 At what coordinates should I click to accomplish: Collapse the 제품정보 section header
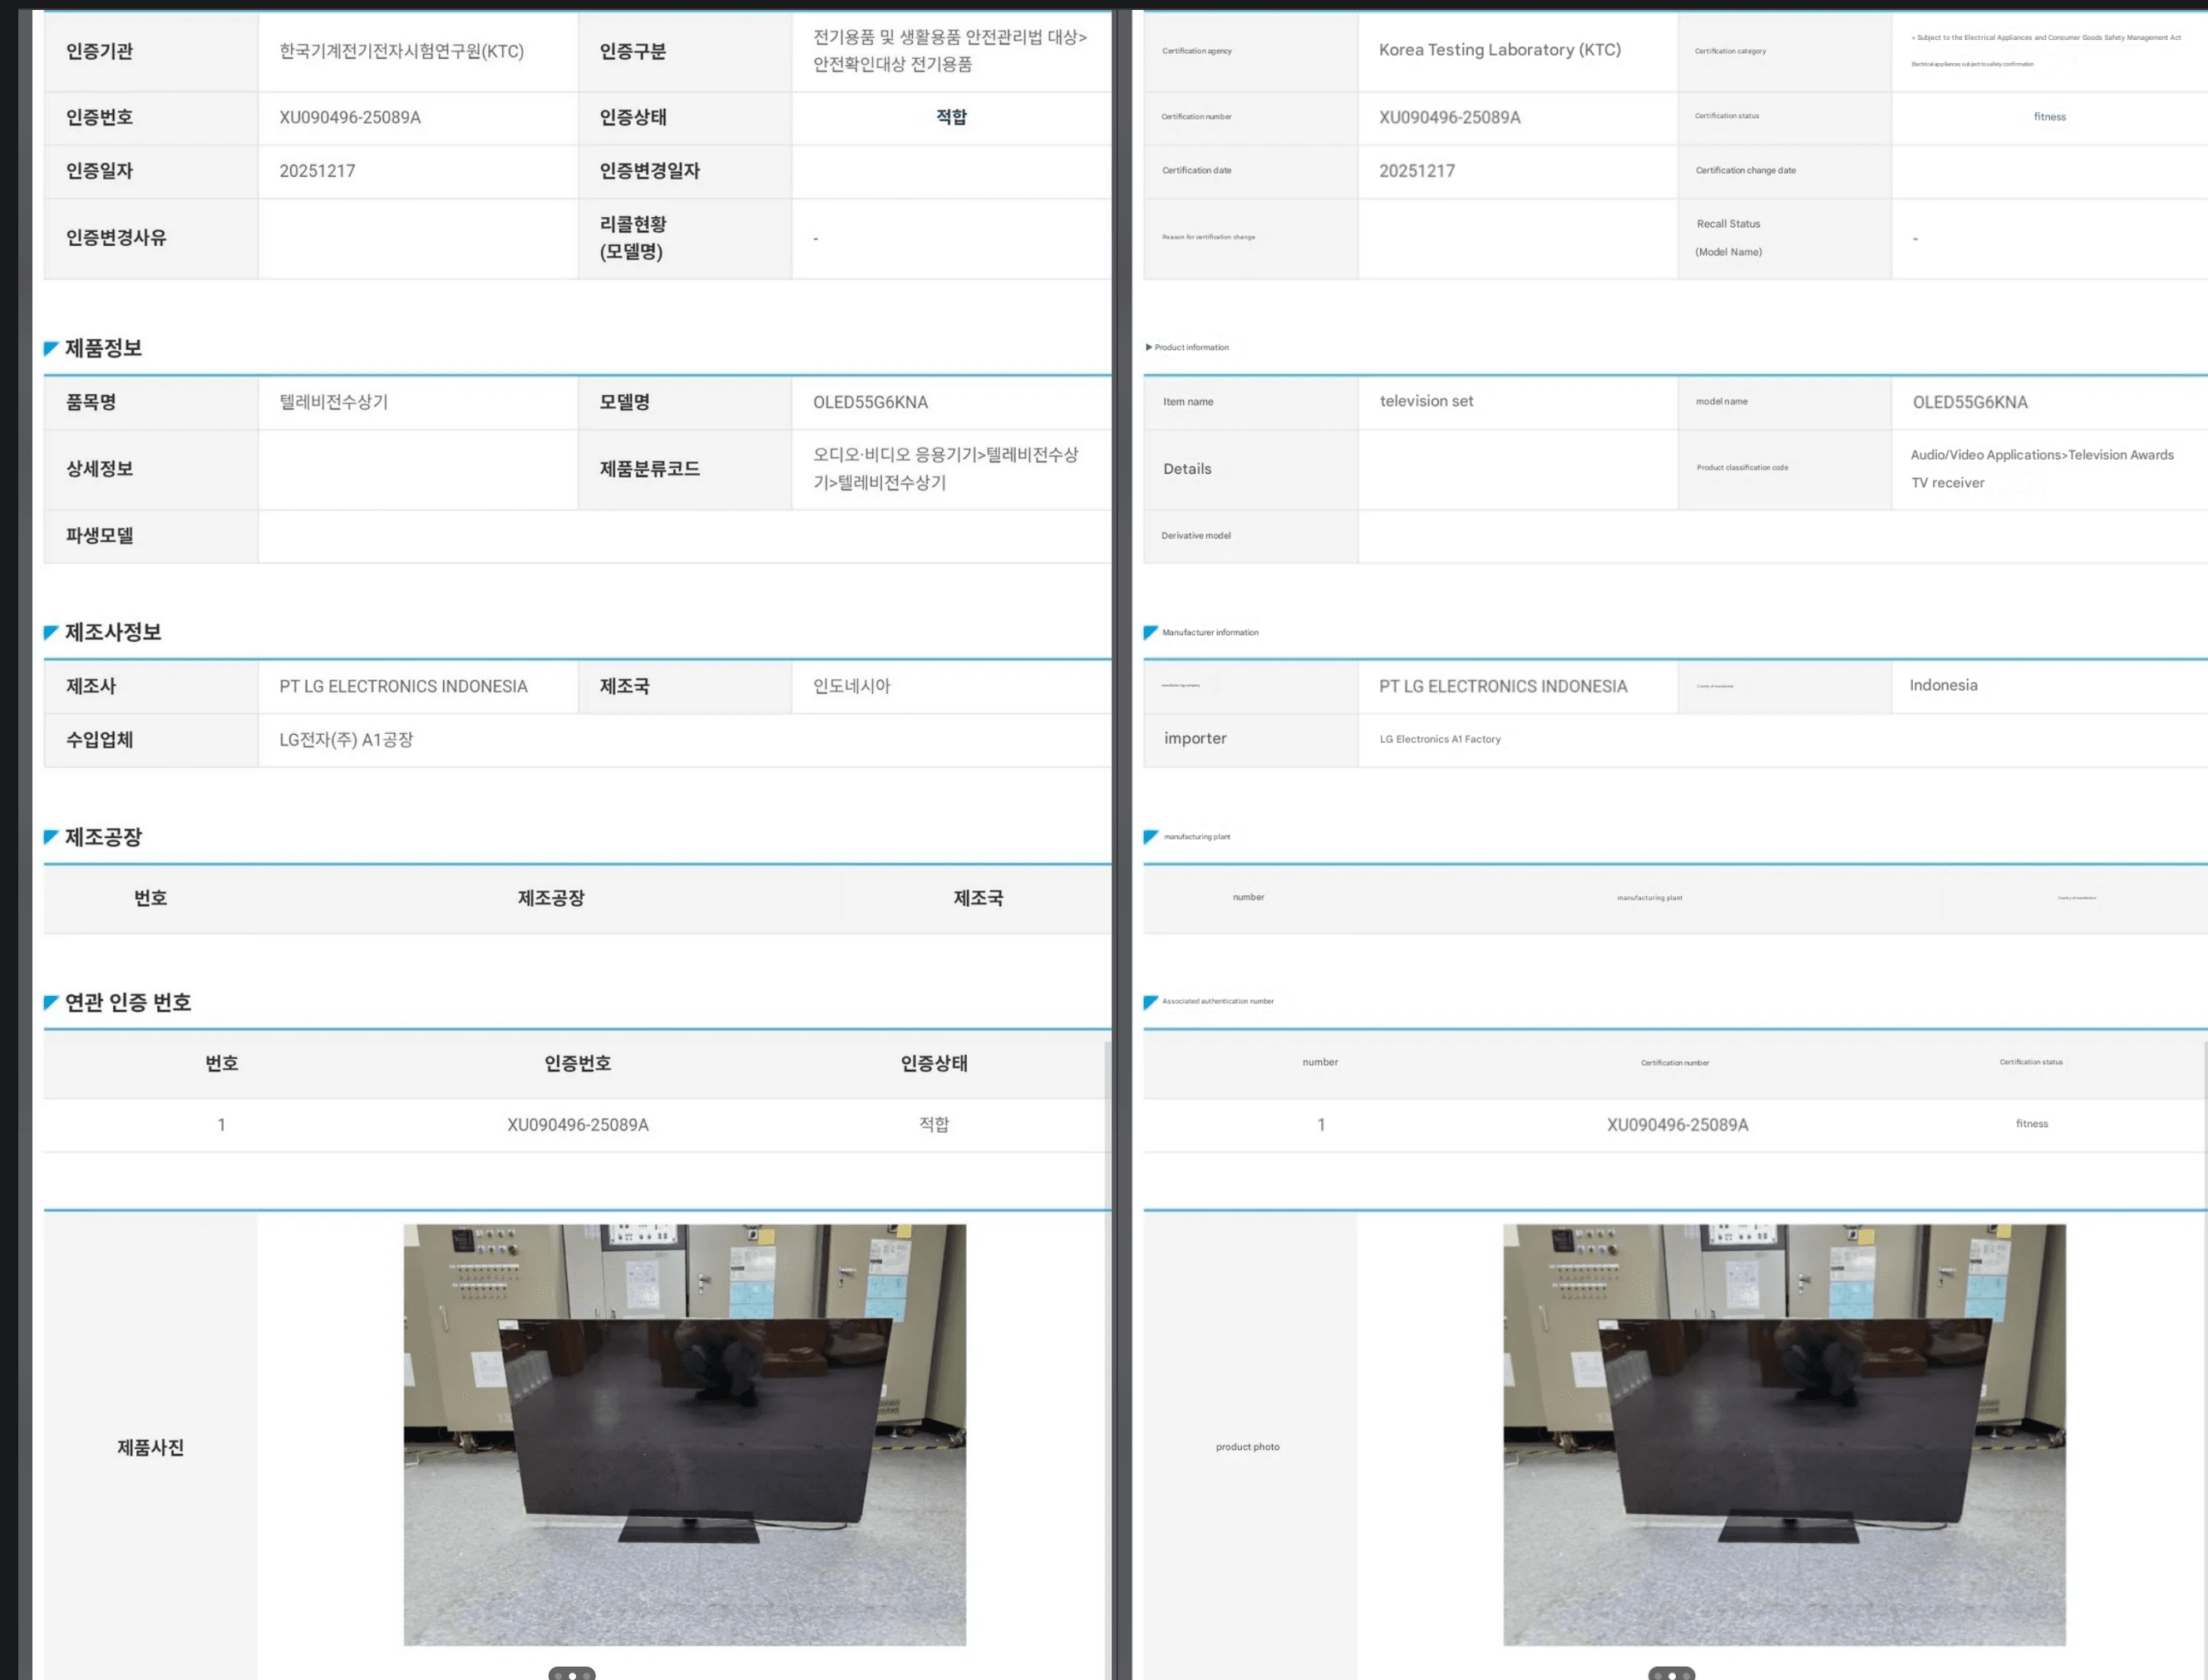(x=103, y=348)
